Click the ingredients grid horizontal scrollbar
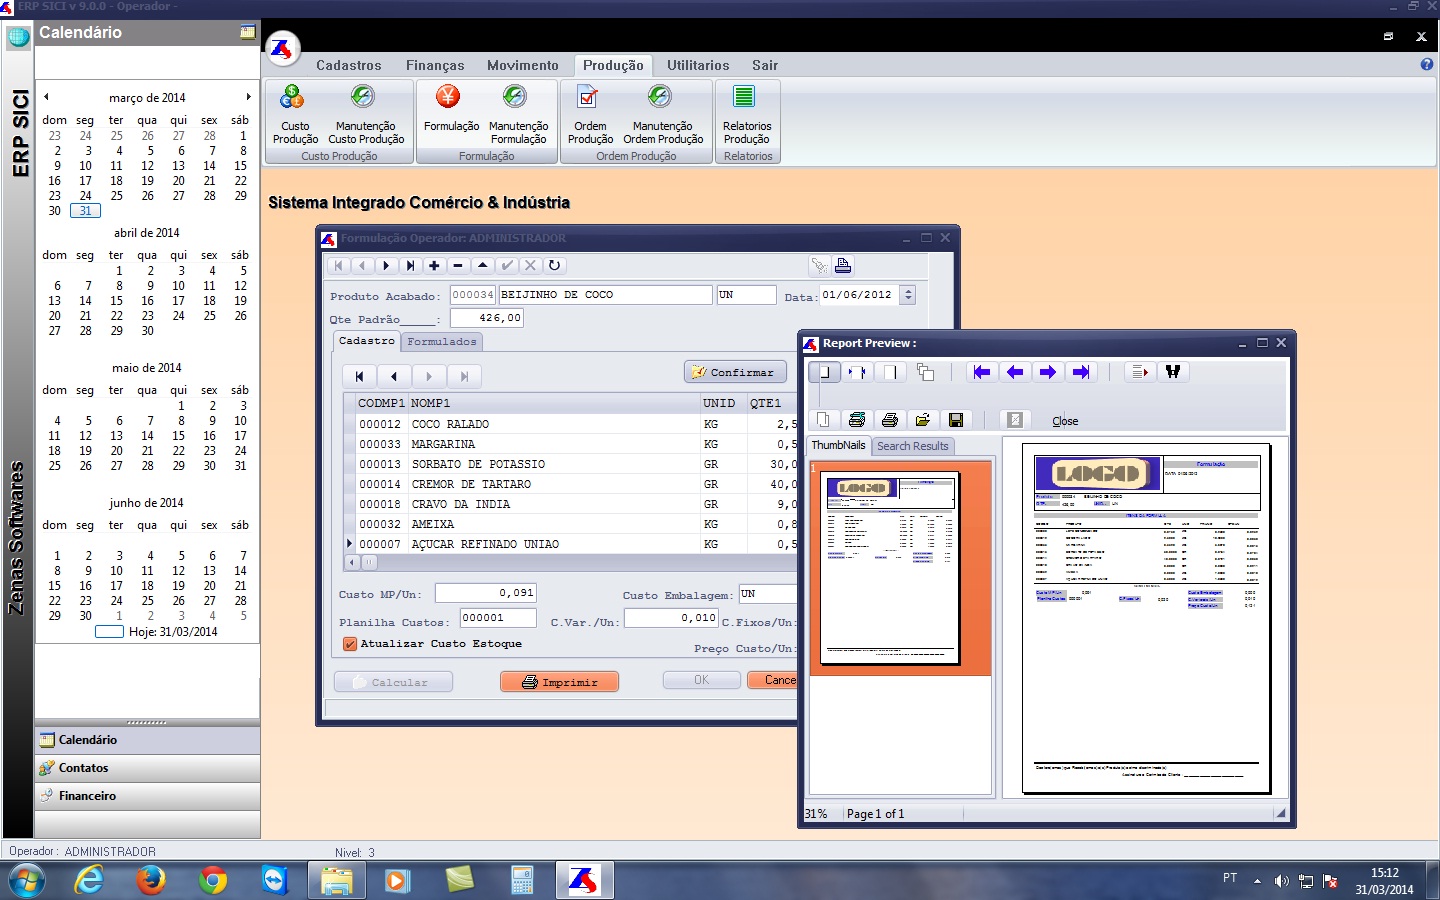This screenshot has width=1440, height=900. pyautogui.click(x=570, y=563)
